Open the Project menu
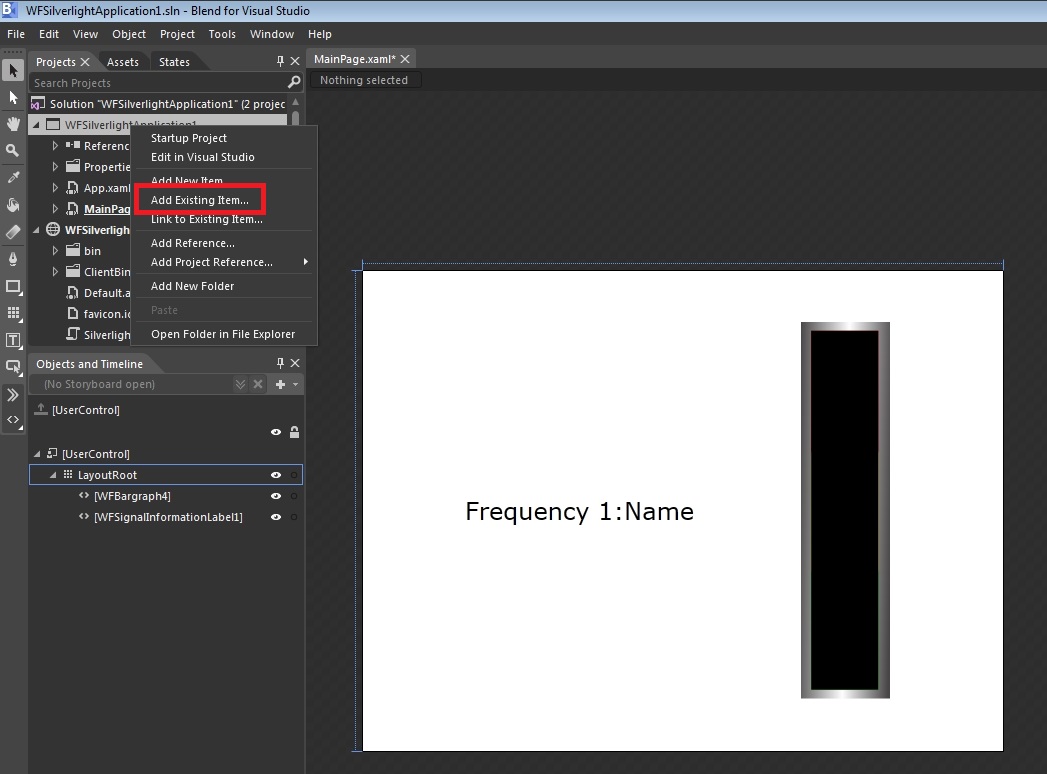The width and height of the screenshot is (1047, 774). pos(177,34)
